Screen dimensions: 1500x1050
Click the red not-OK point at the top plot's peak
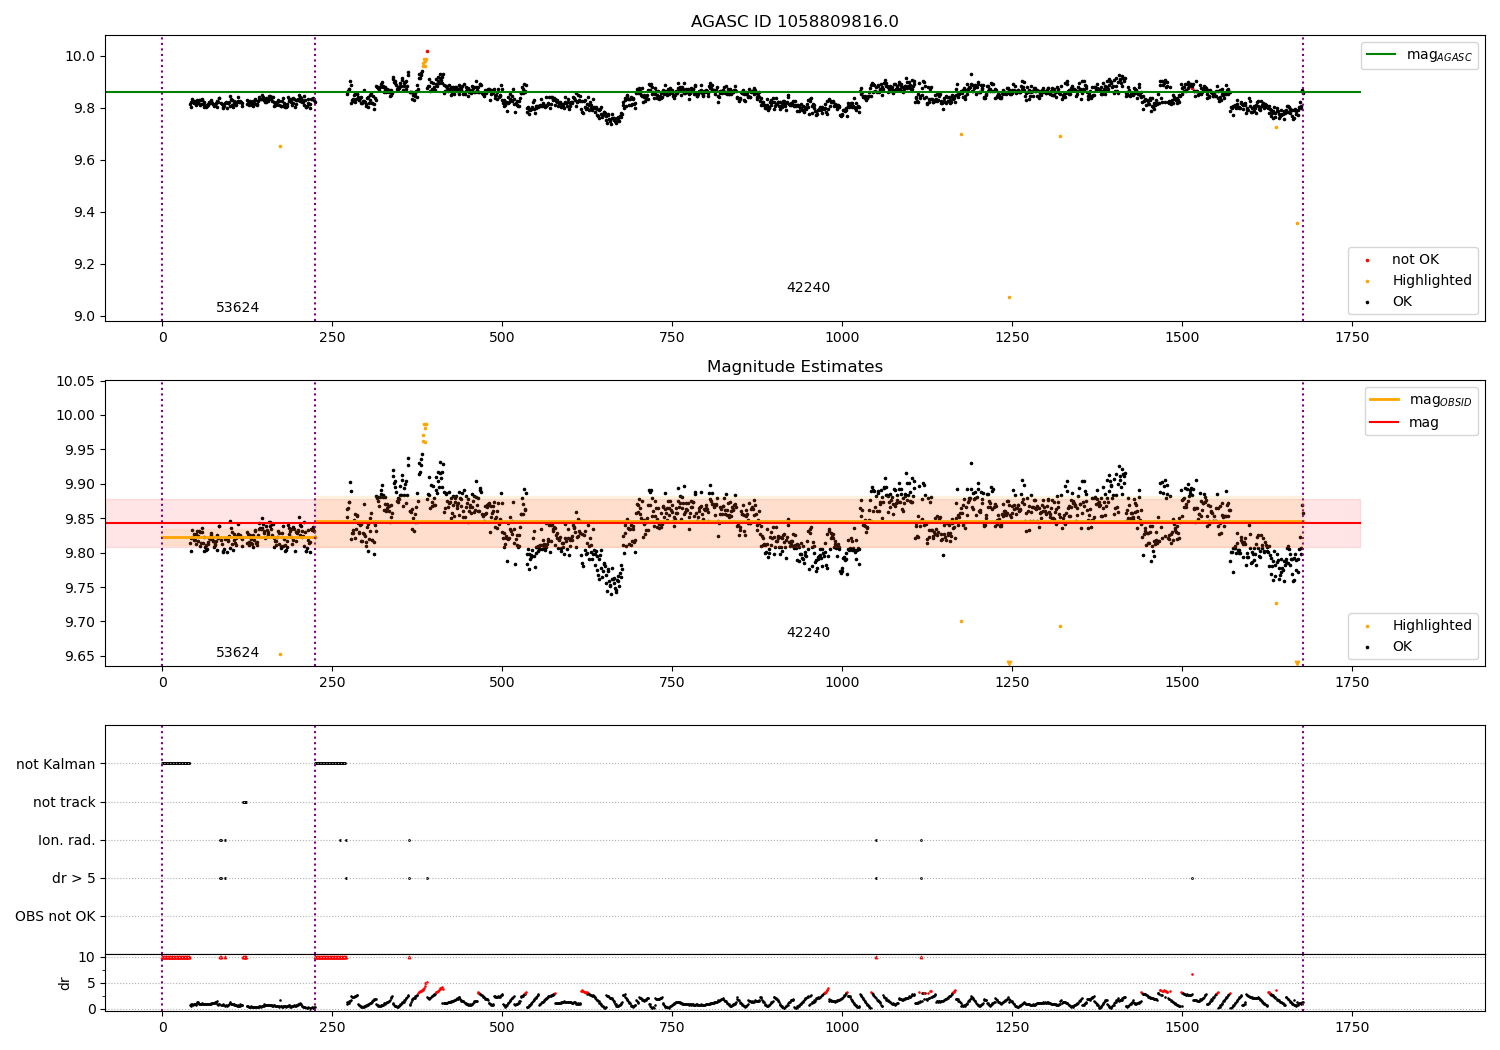427,51
